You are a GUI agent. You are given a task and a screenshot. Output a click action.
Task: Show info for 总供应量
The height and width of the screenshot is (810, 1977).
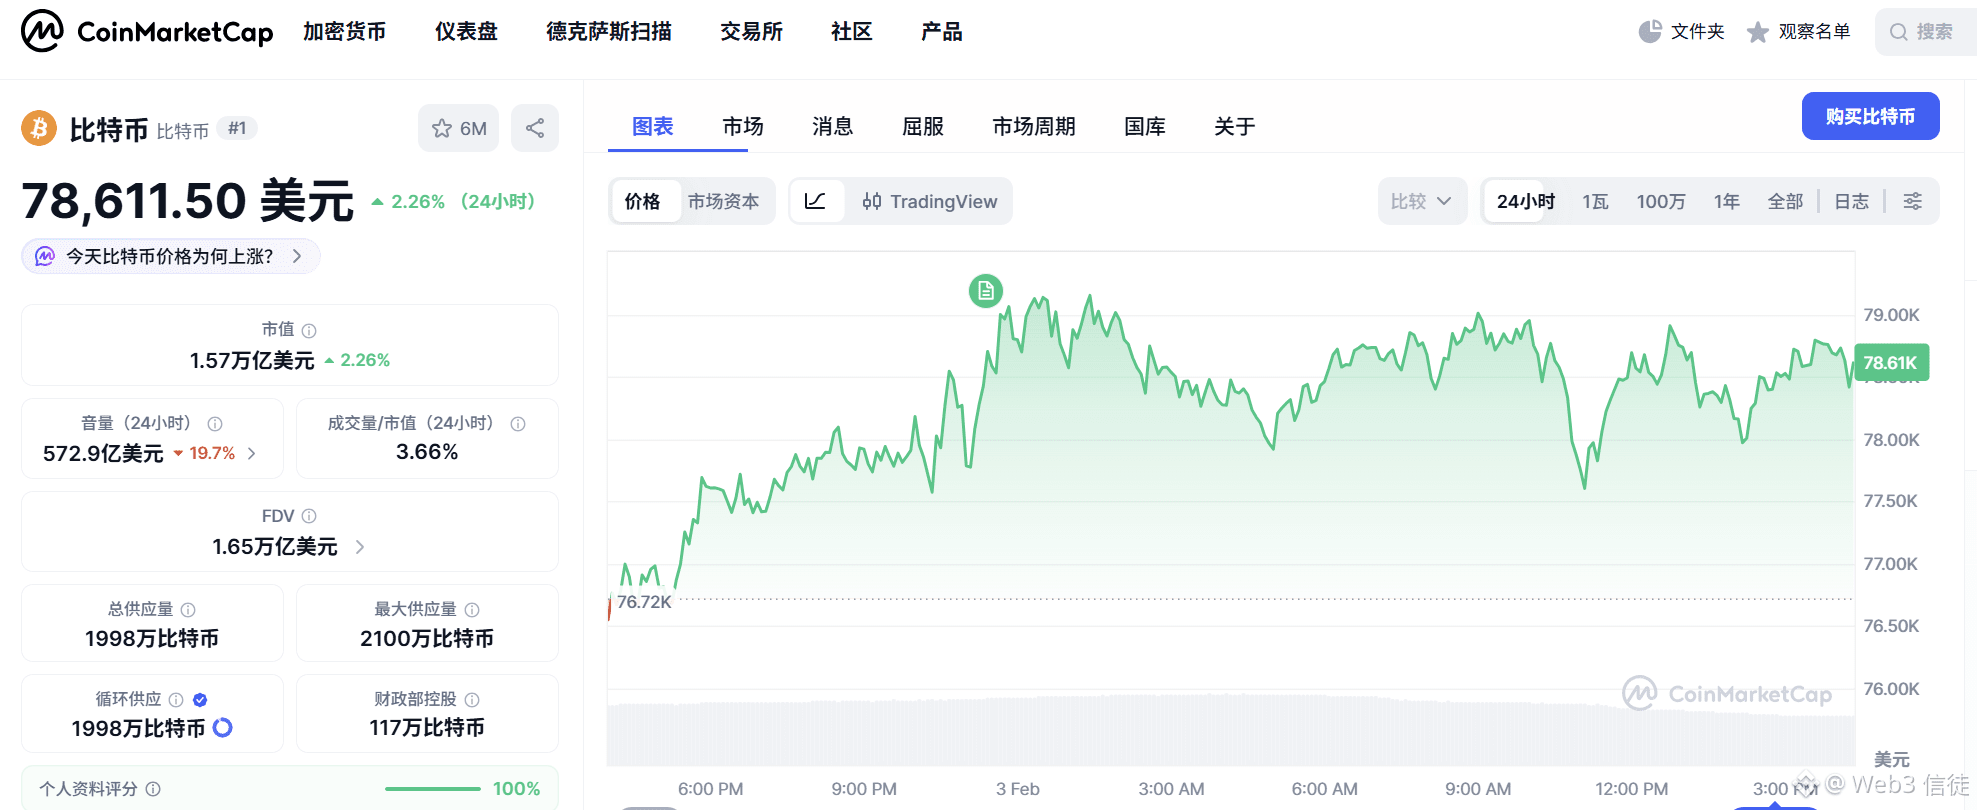[x=188, y=610]
